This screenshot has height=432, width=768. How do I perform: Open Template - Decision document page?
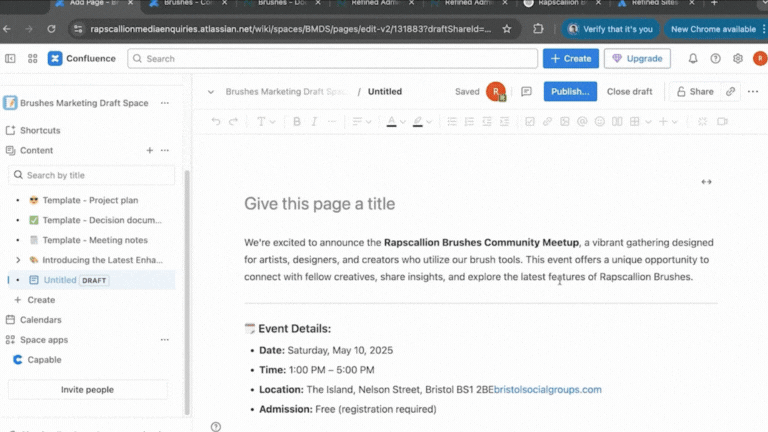click(102, 220)
